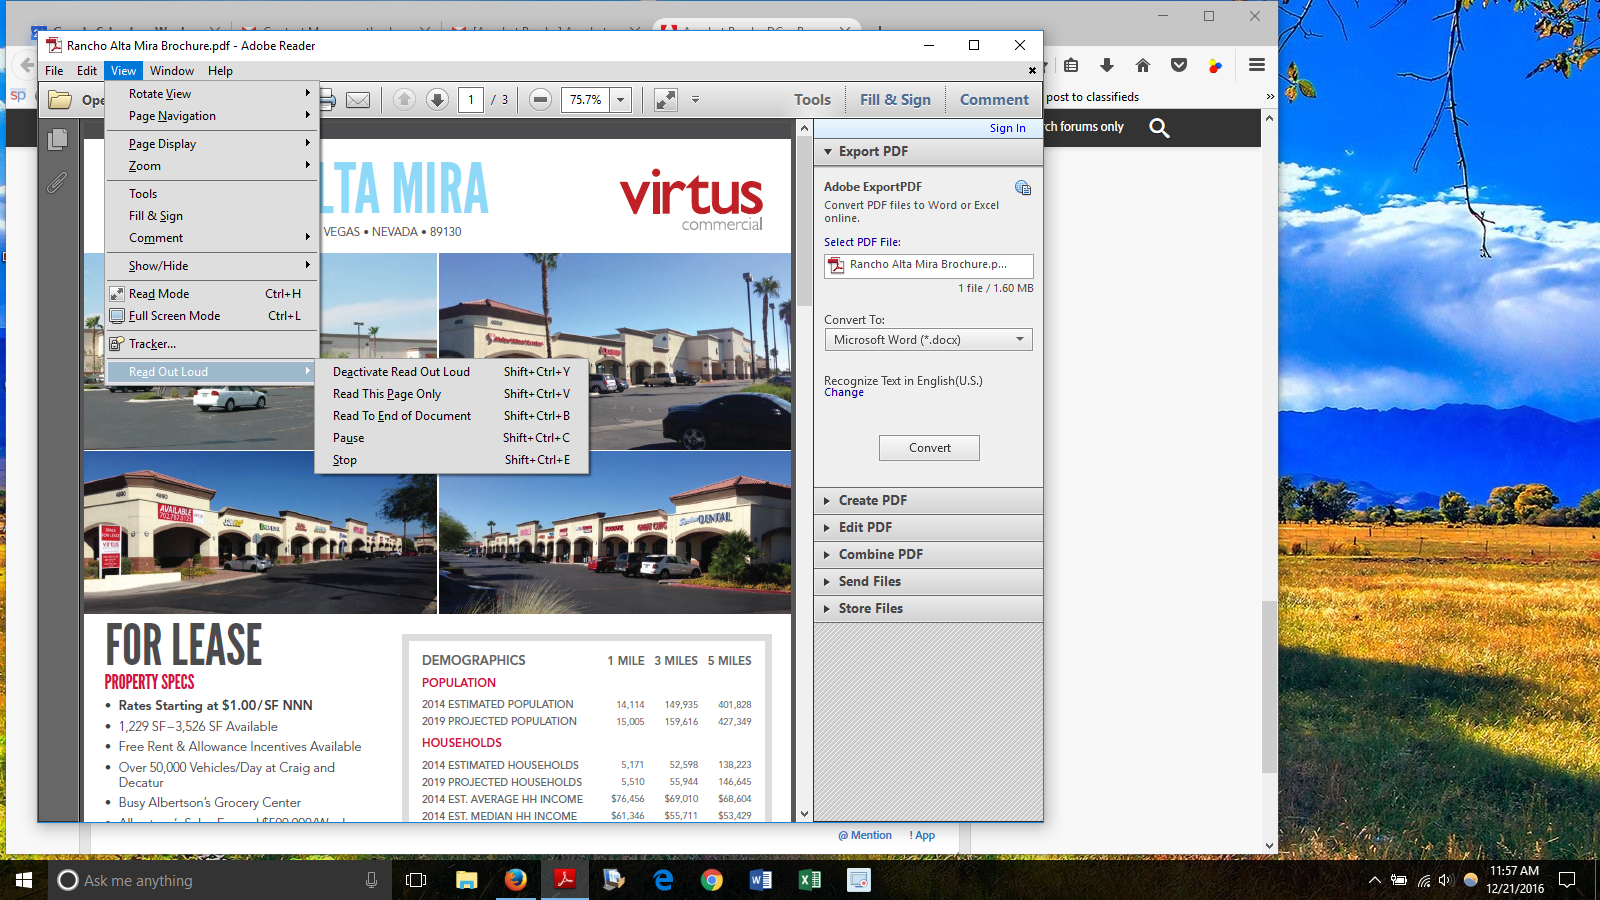Screen dimensions: 1600x900
Task: Click the email envelope icon in toolbar
Action: click(358, 99)
